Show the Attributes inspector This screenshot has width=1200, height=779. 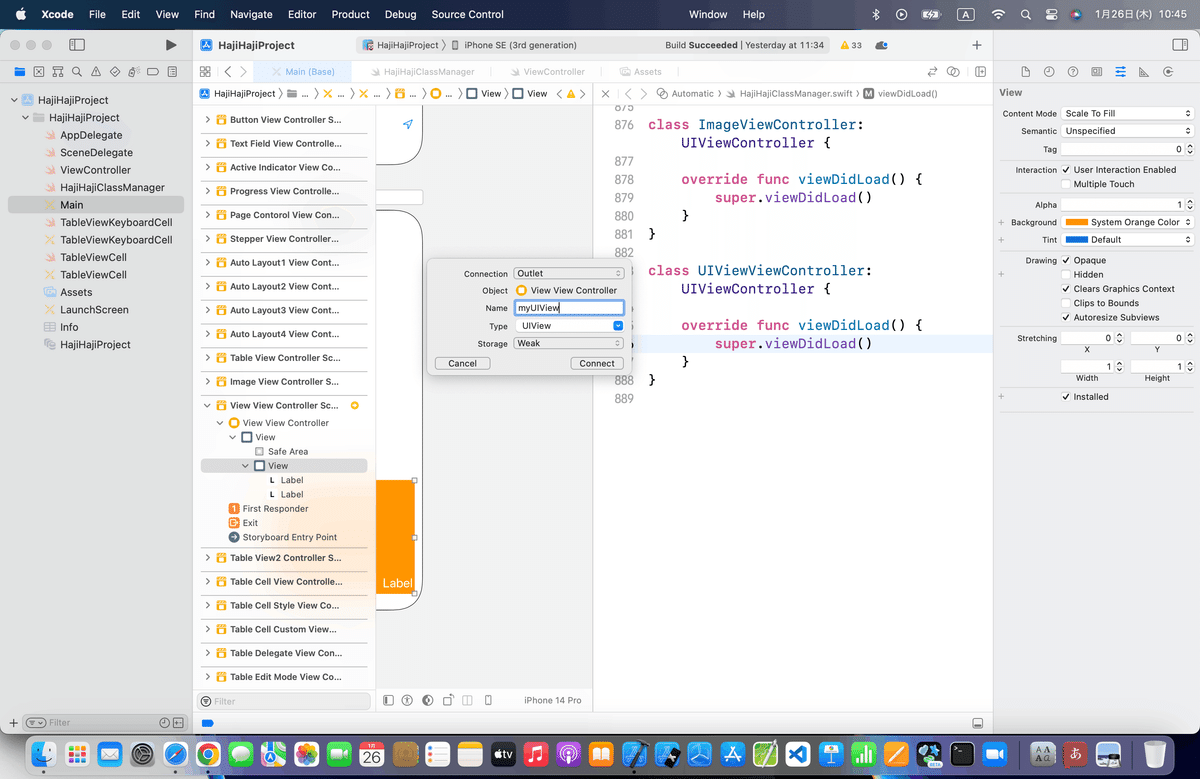click(1120, 72)
